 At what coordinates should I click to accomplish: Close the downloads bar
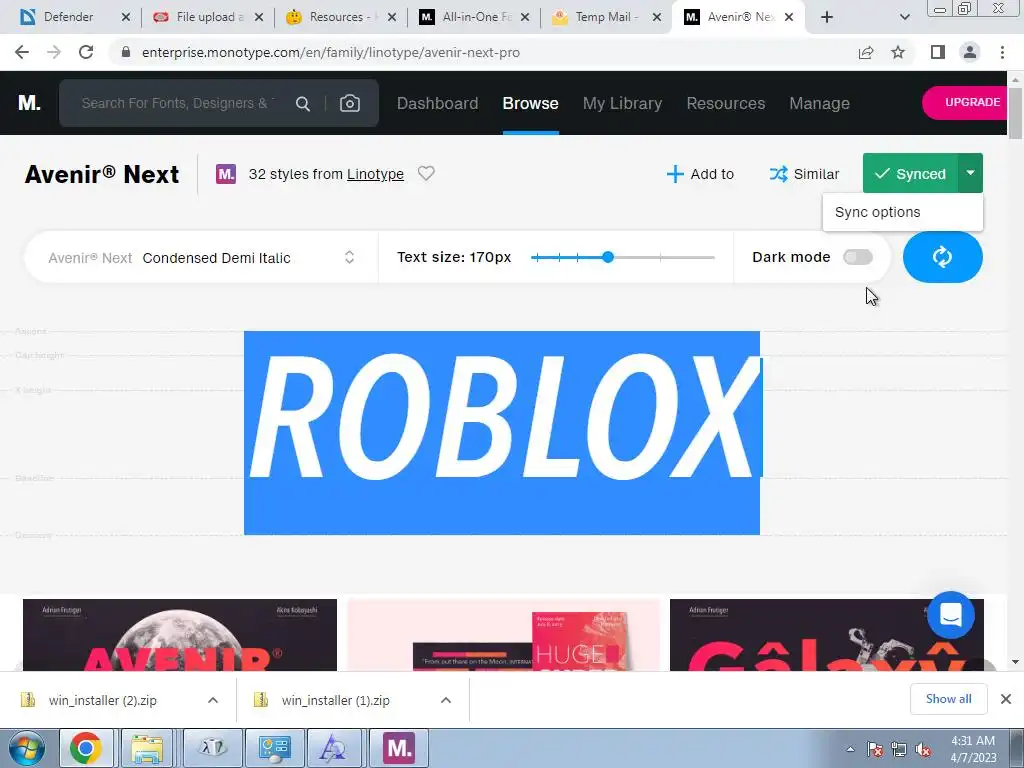pyautogui.click(x=1006, y=699)
